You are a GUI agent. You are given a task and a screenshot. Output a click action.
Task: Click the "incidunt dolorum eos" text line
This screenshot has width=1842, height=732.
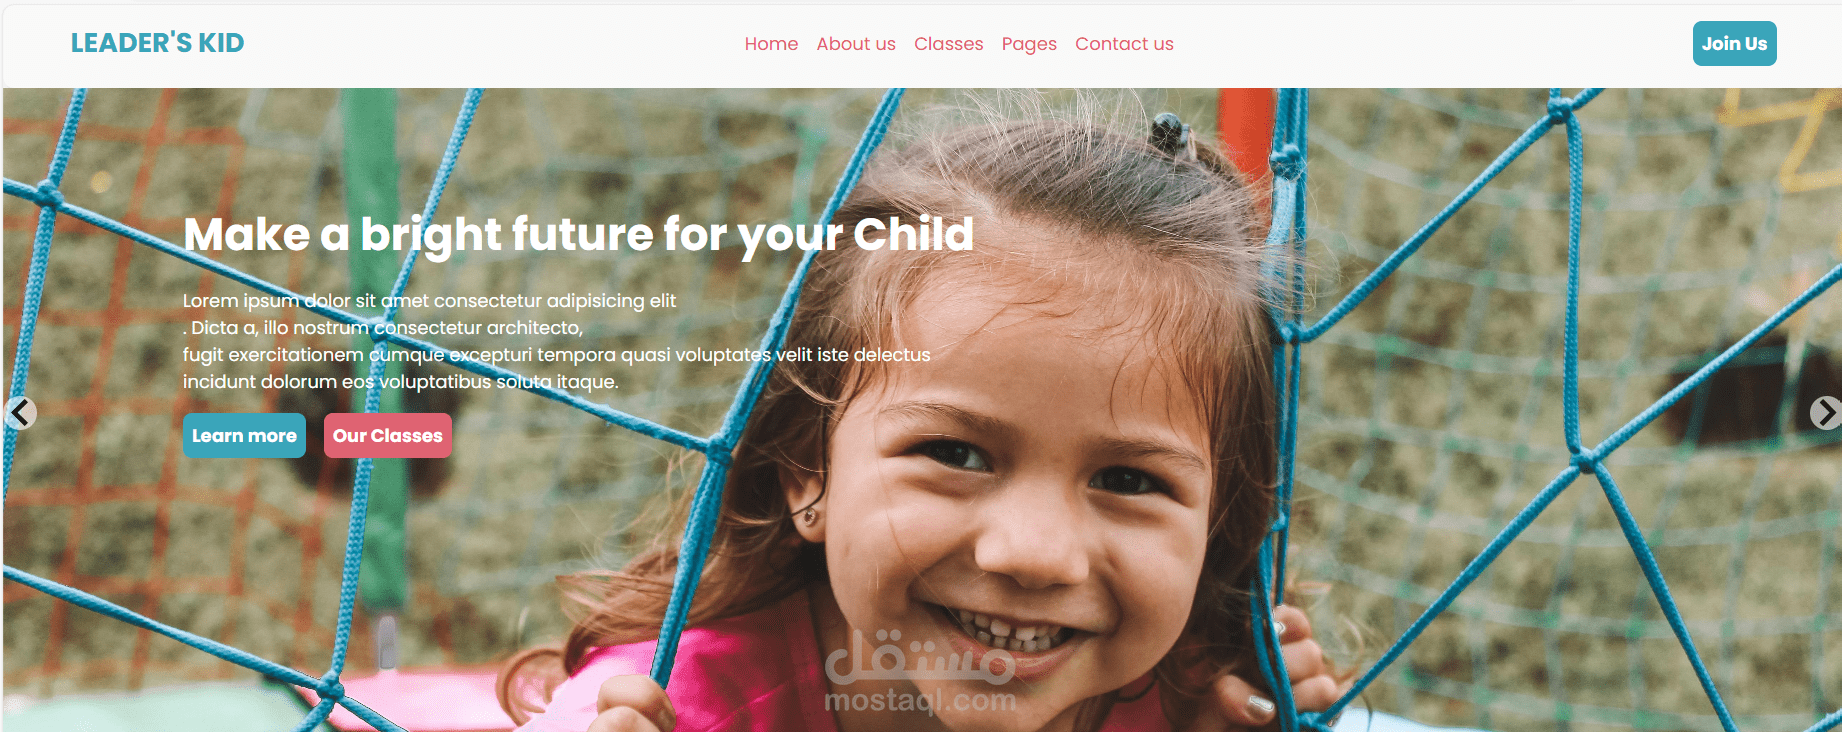pos(400,381)
